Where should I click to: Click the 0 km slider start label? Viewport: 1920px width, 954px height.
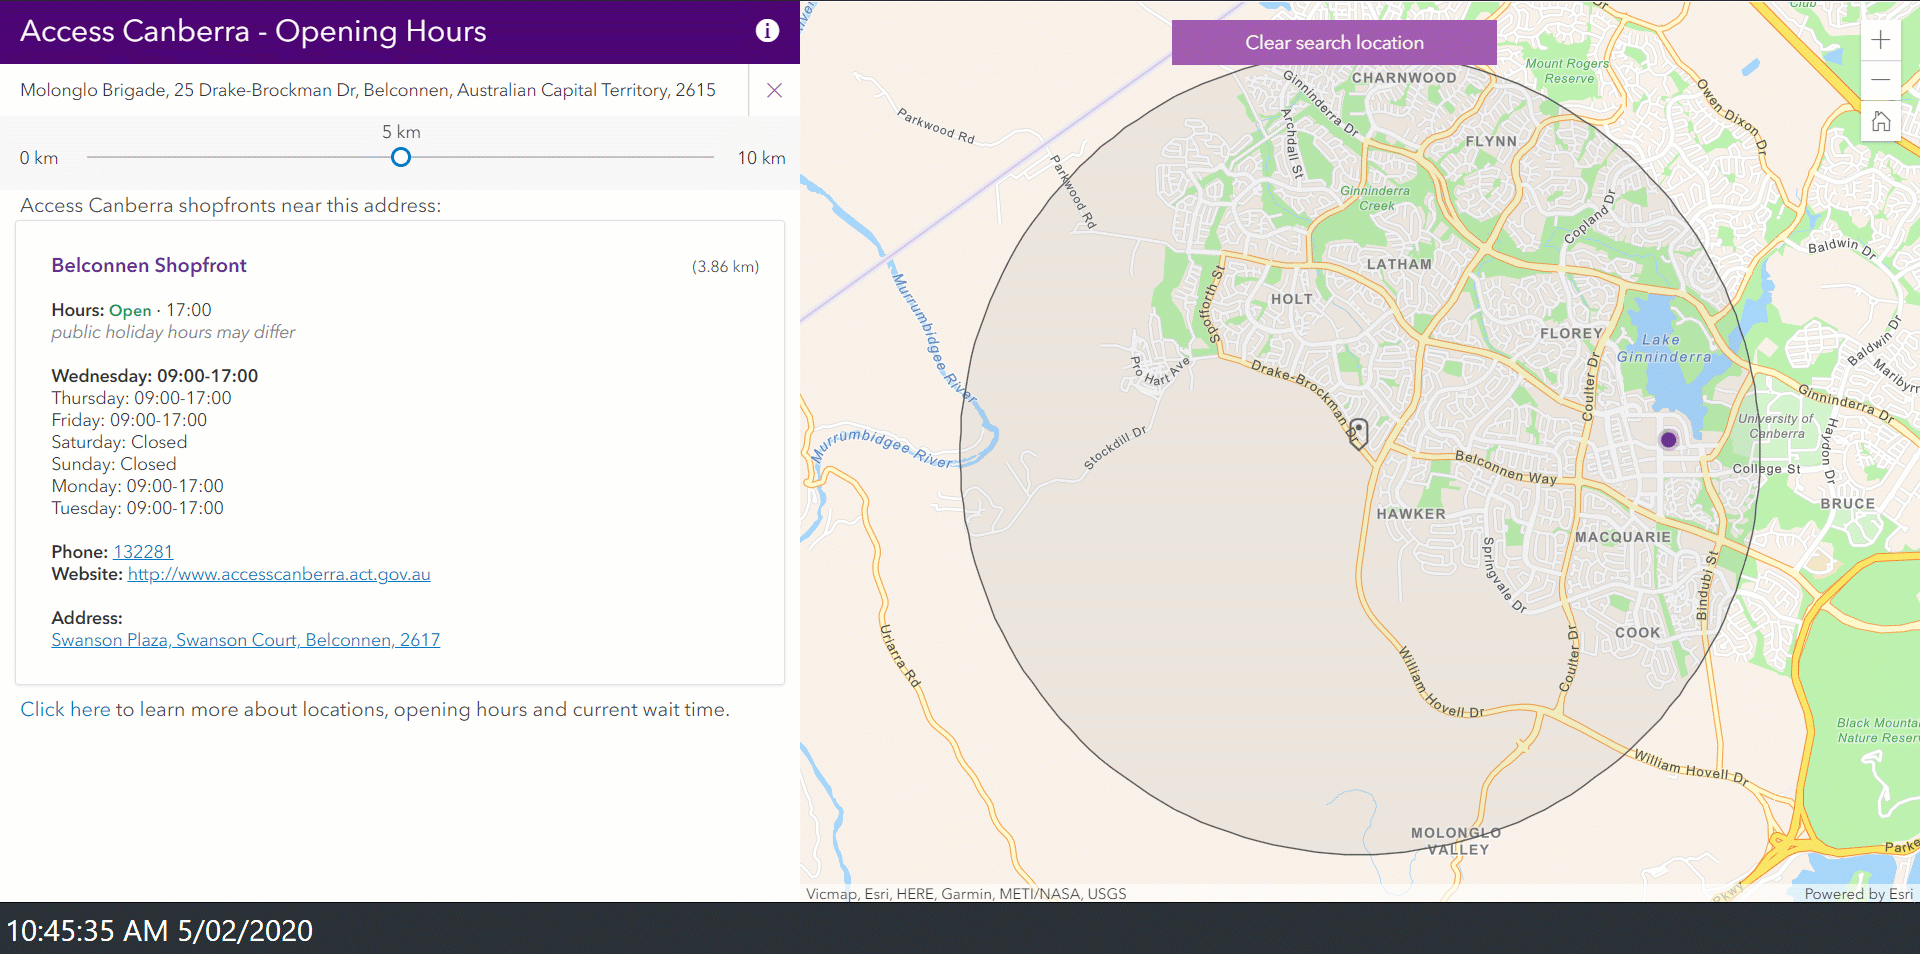point(39,158)
